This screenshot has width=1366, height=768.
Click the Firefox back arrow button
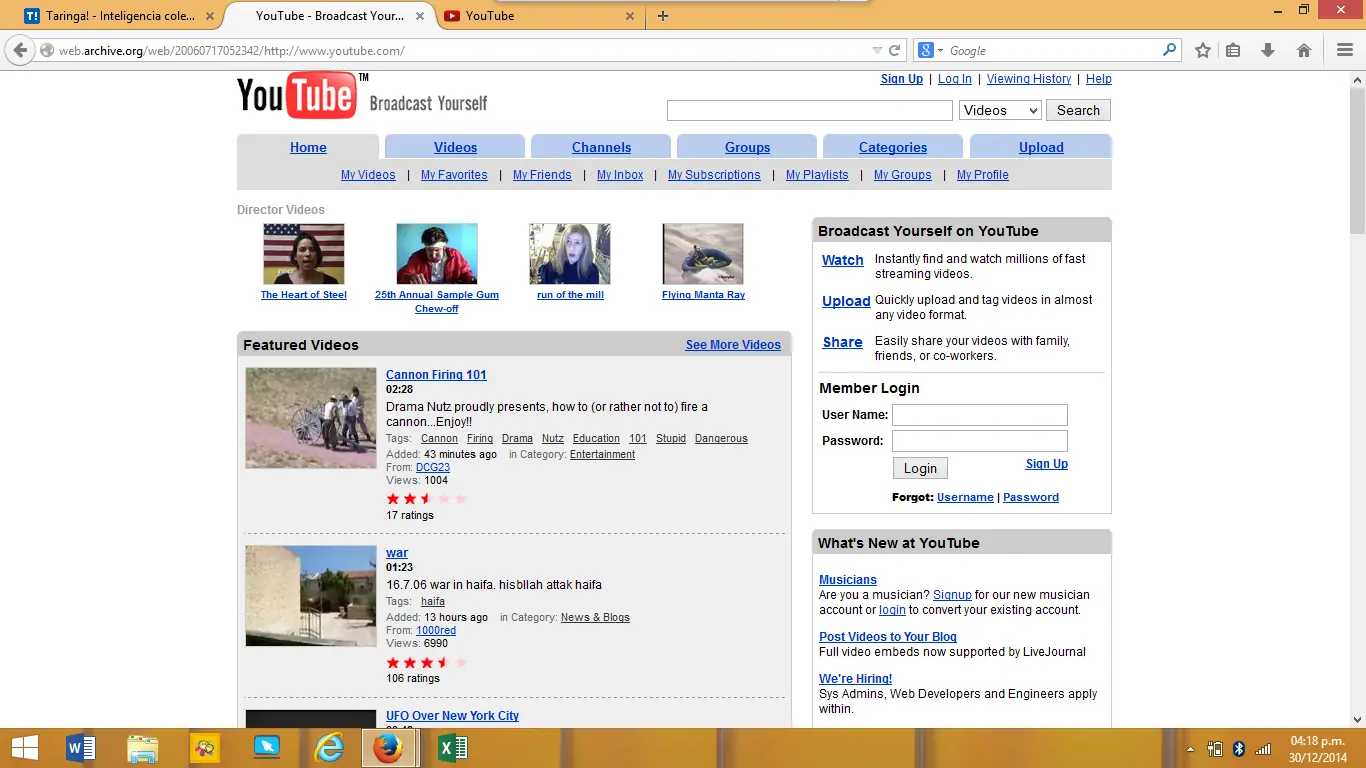(x=20, y=50)
